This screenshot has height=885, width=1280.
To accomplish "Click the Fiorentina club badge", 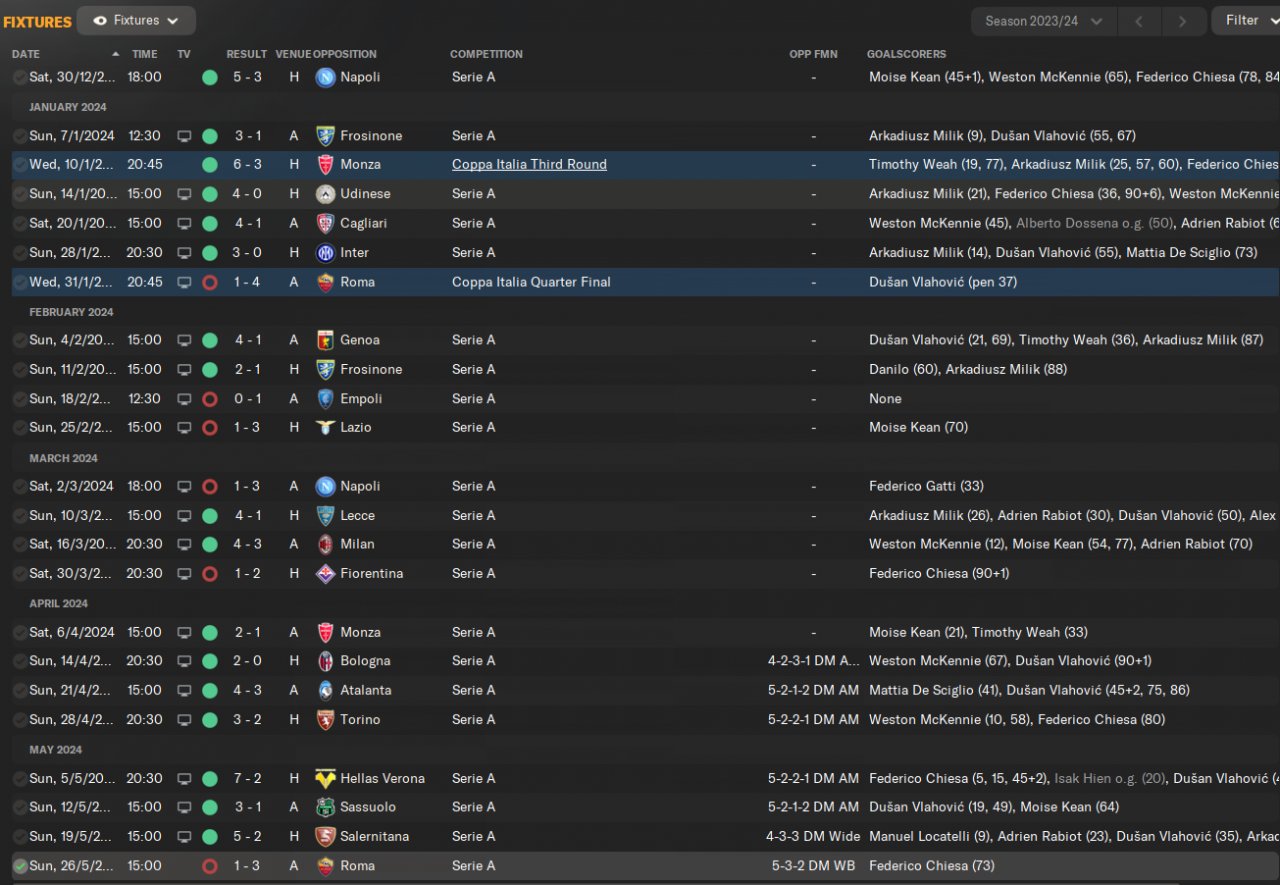I will click(x=325, y=574).
